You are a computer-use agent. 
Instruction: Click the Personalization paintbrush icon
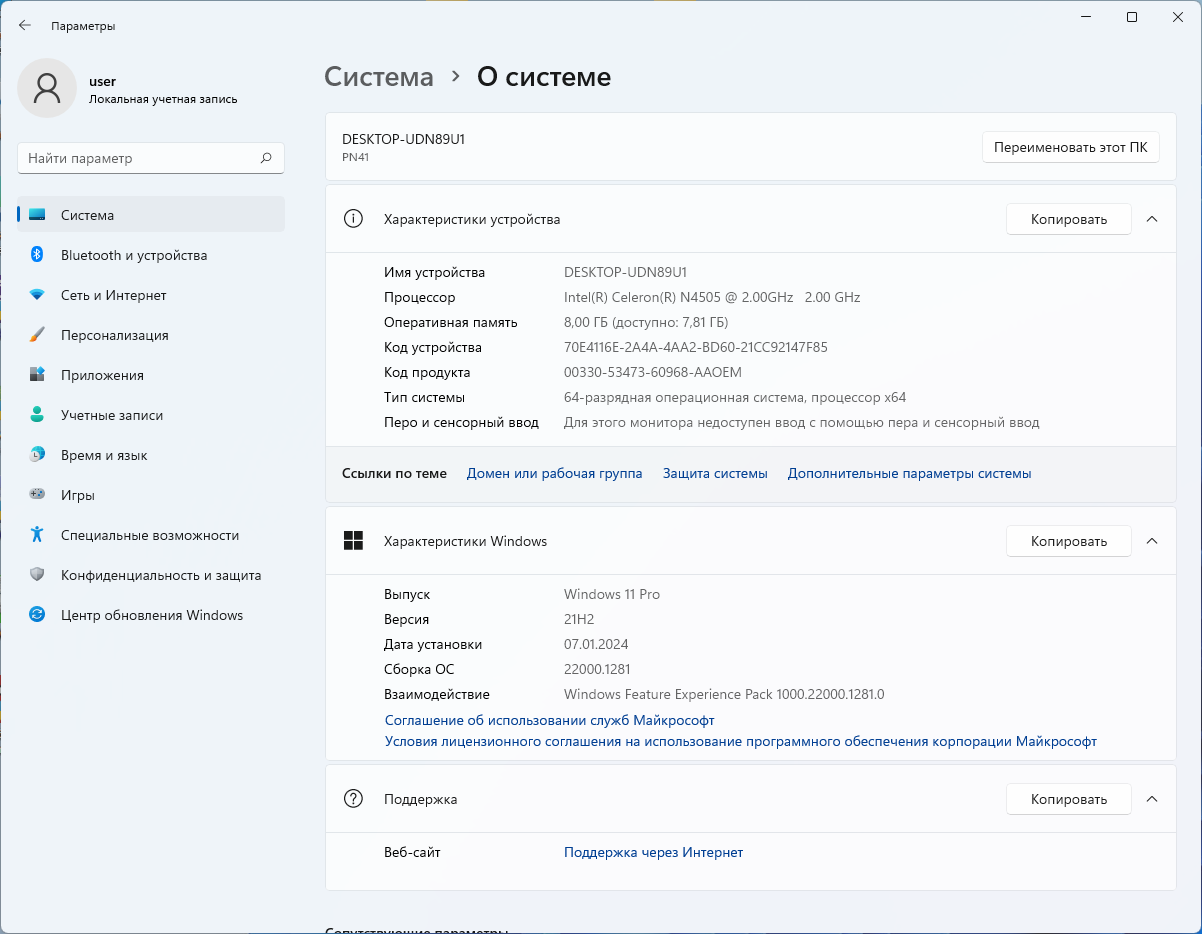tap(37, 335)
